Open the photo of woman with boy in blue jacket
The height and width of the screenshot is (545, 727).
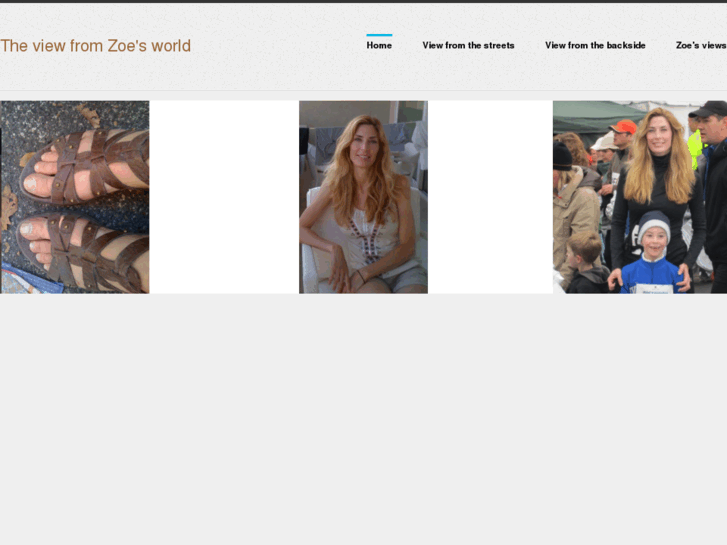click(x=640, y=197)
